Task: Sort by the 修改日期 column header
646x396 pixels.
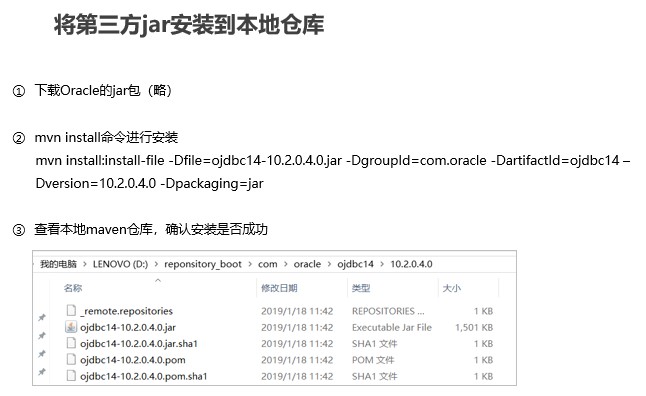Action: click(279, 288)
